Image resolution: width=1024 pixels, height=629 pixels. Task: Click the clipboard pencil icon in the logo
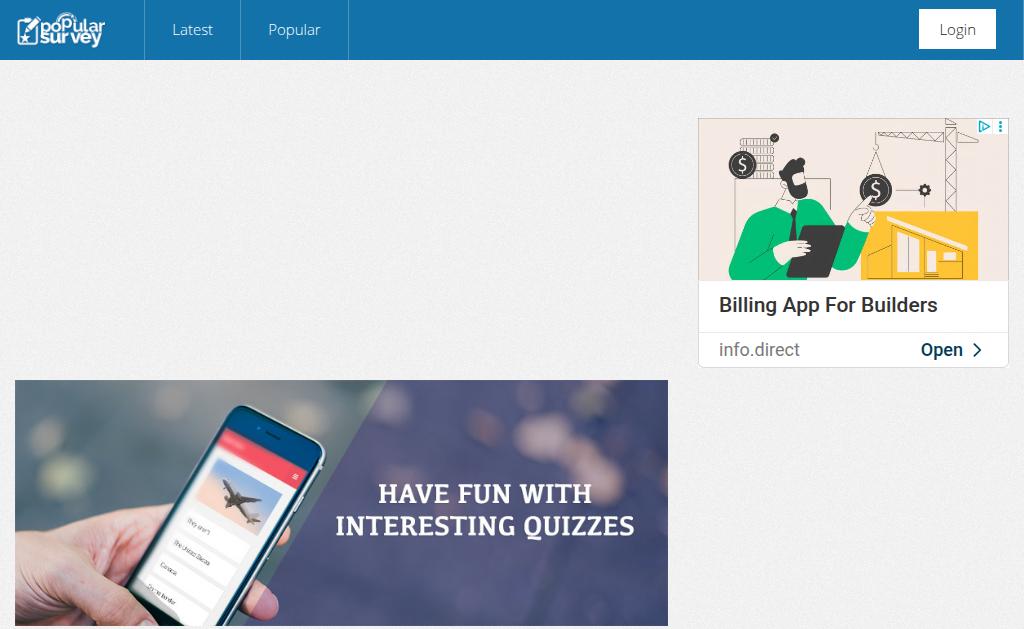point(29,31)
